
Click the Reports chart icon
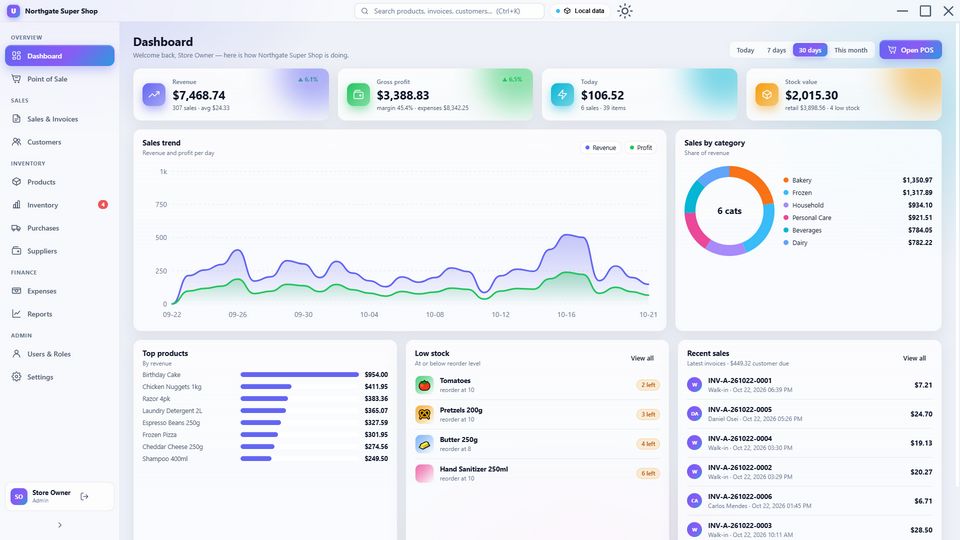(x=16, y=314)
